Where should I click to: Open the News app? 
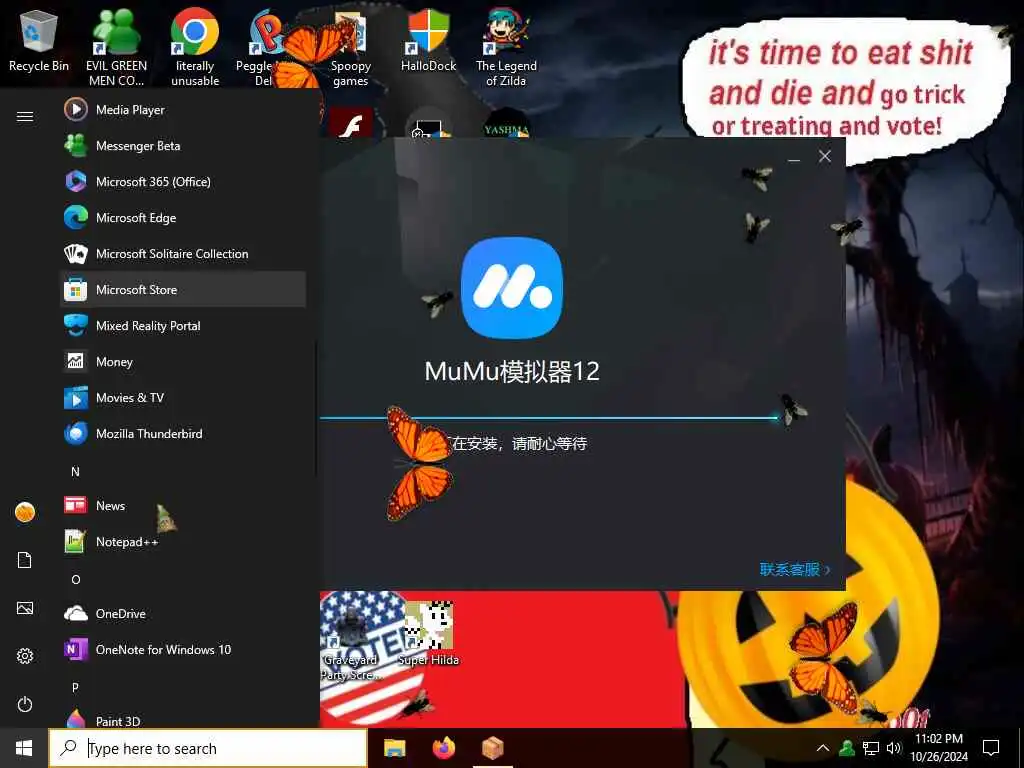pyautogui.click(x=183, y=505)
